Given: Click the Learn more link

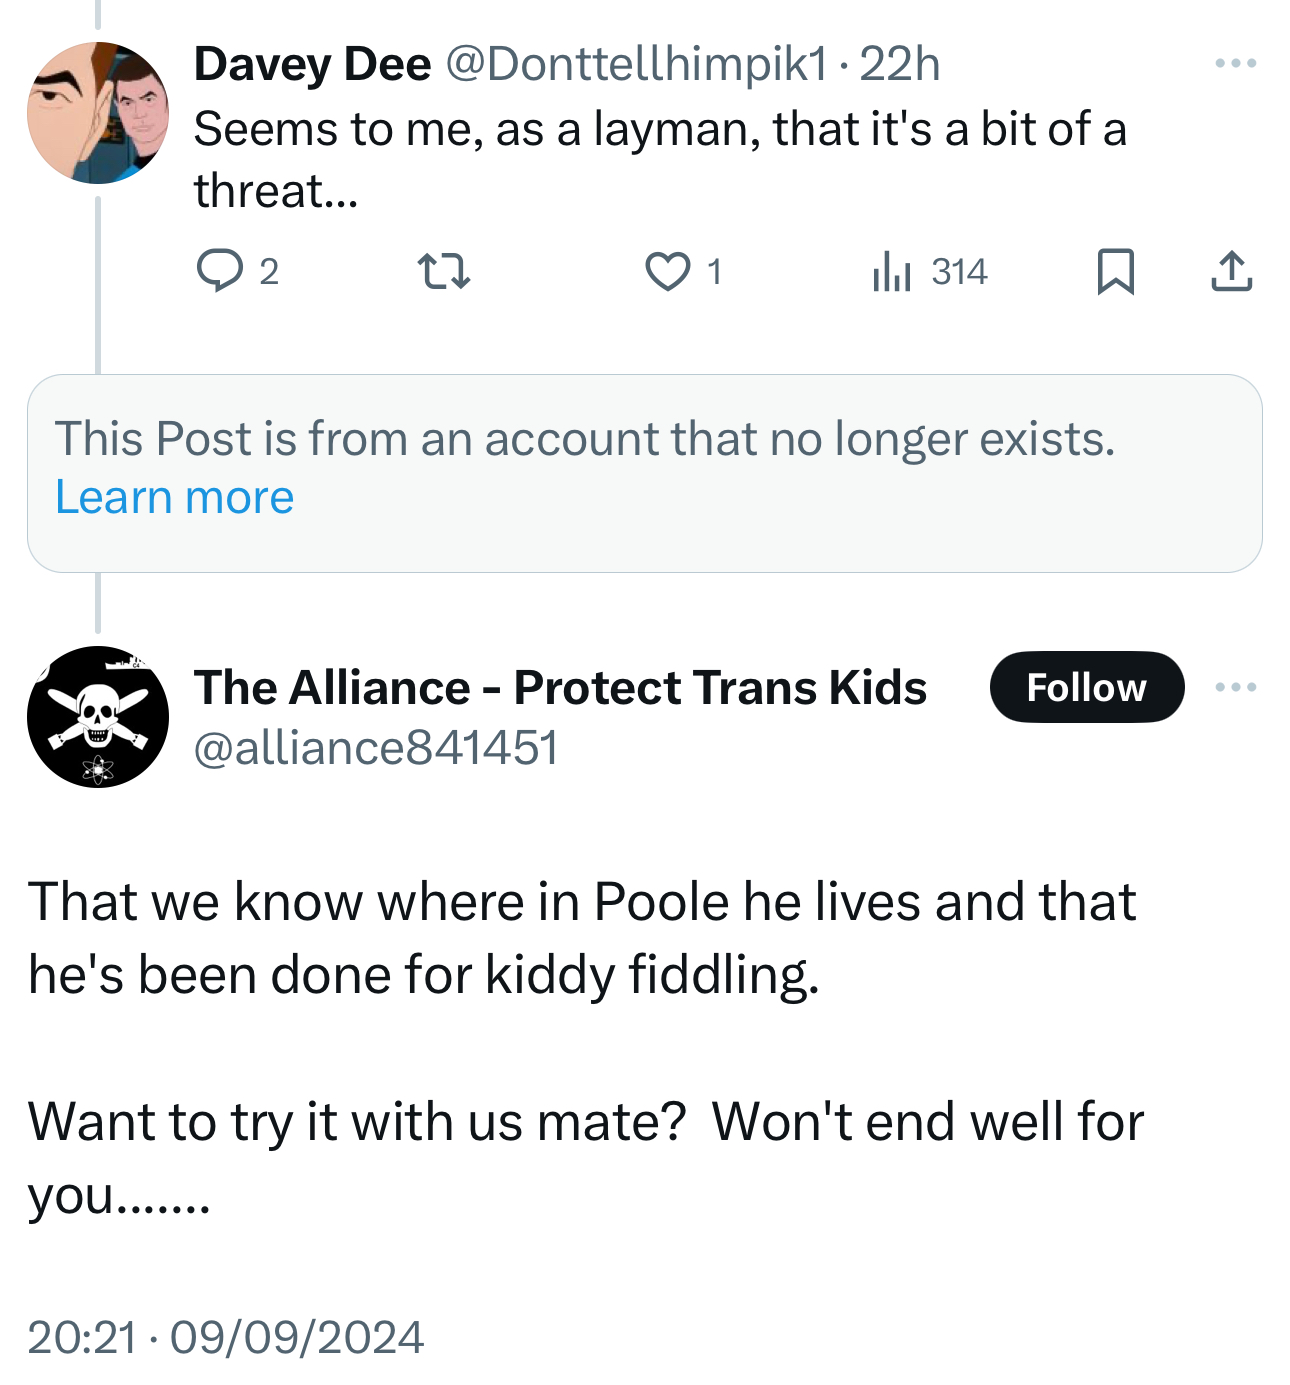Looking at the screenshot, I should pyautogui.click(x=174, y=497).
